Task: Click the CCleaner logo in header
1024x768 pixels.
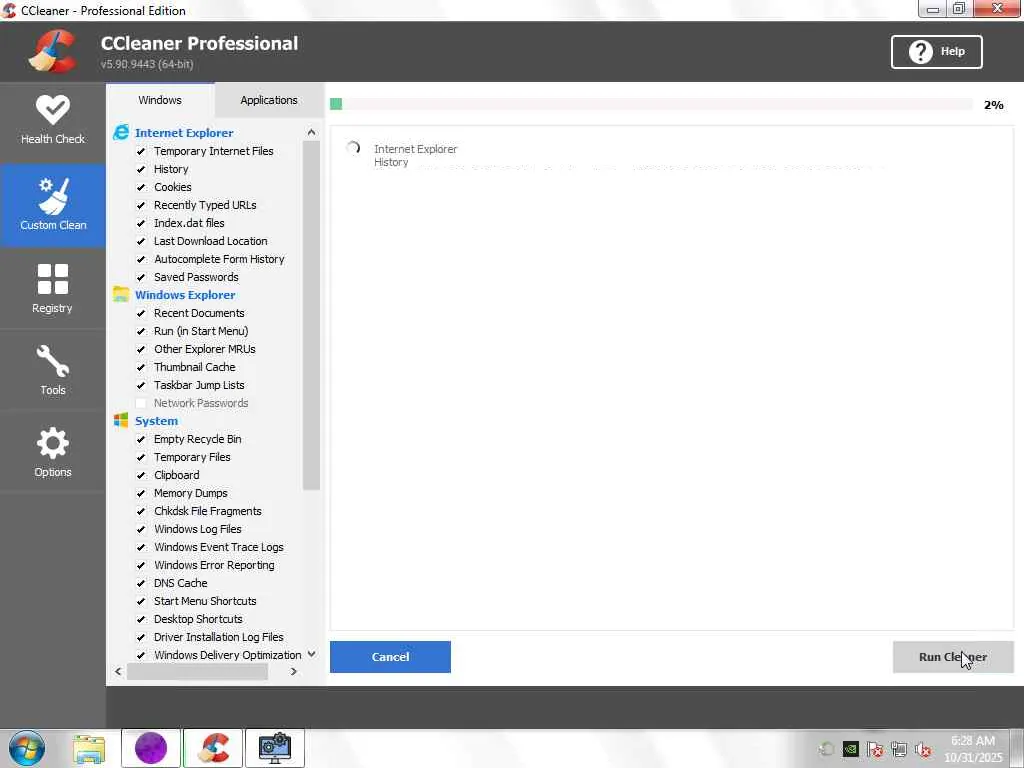Action: point(52,52)
